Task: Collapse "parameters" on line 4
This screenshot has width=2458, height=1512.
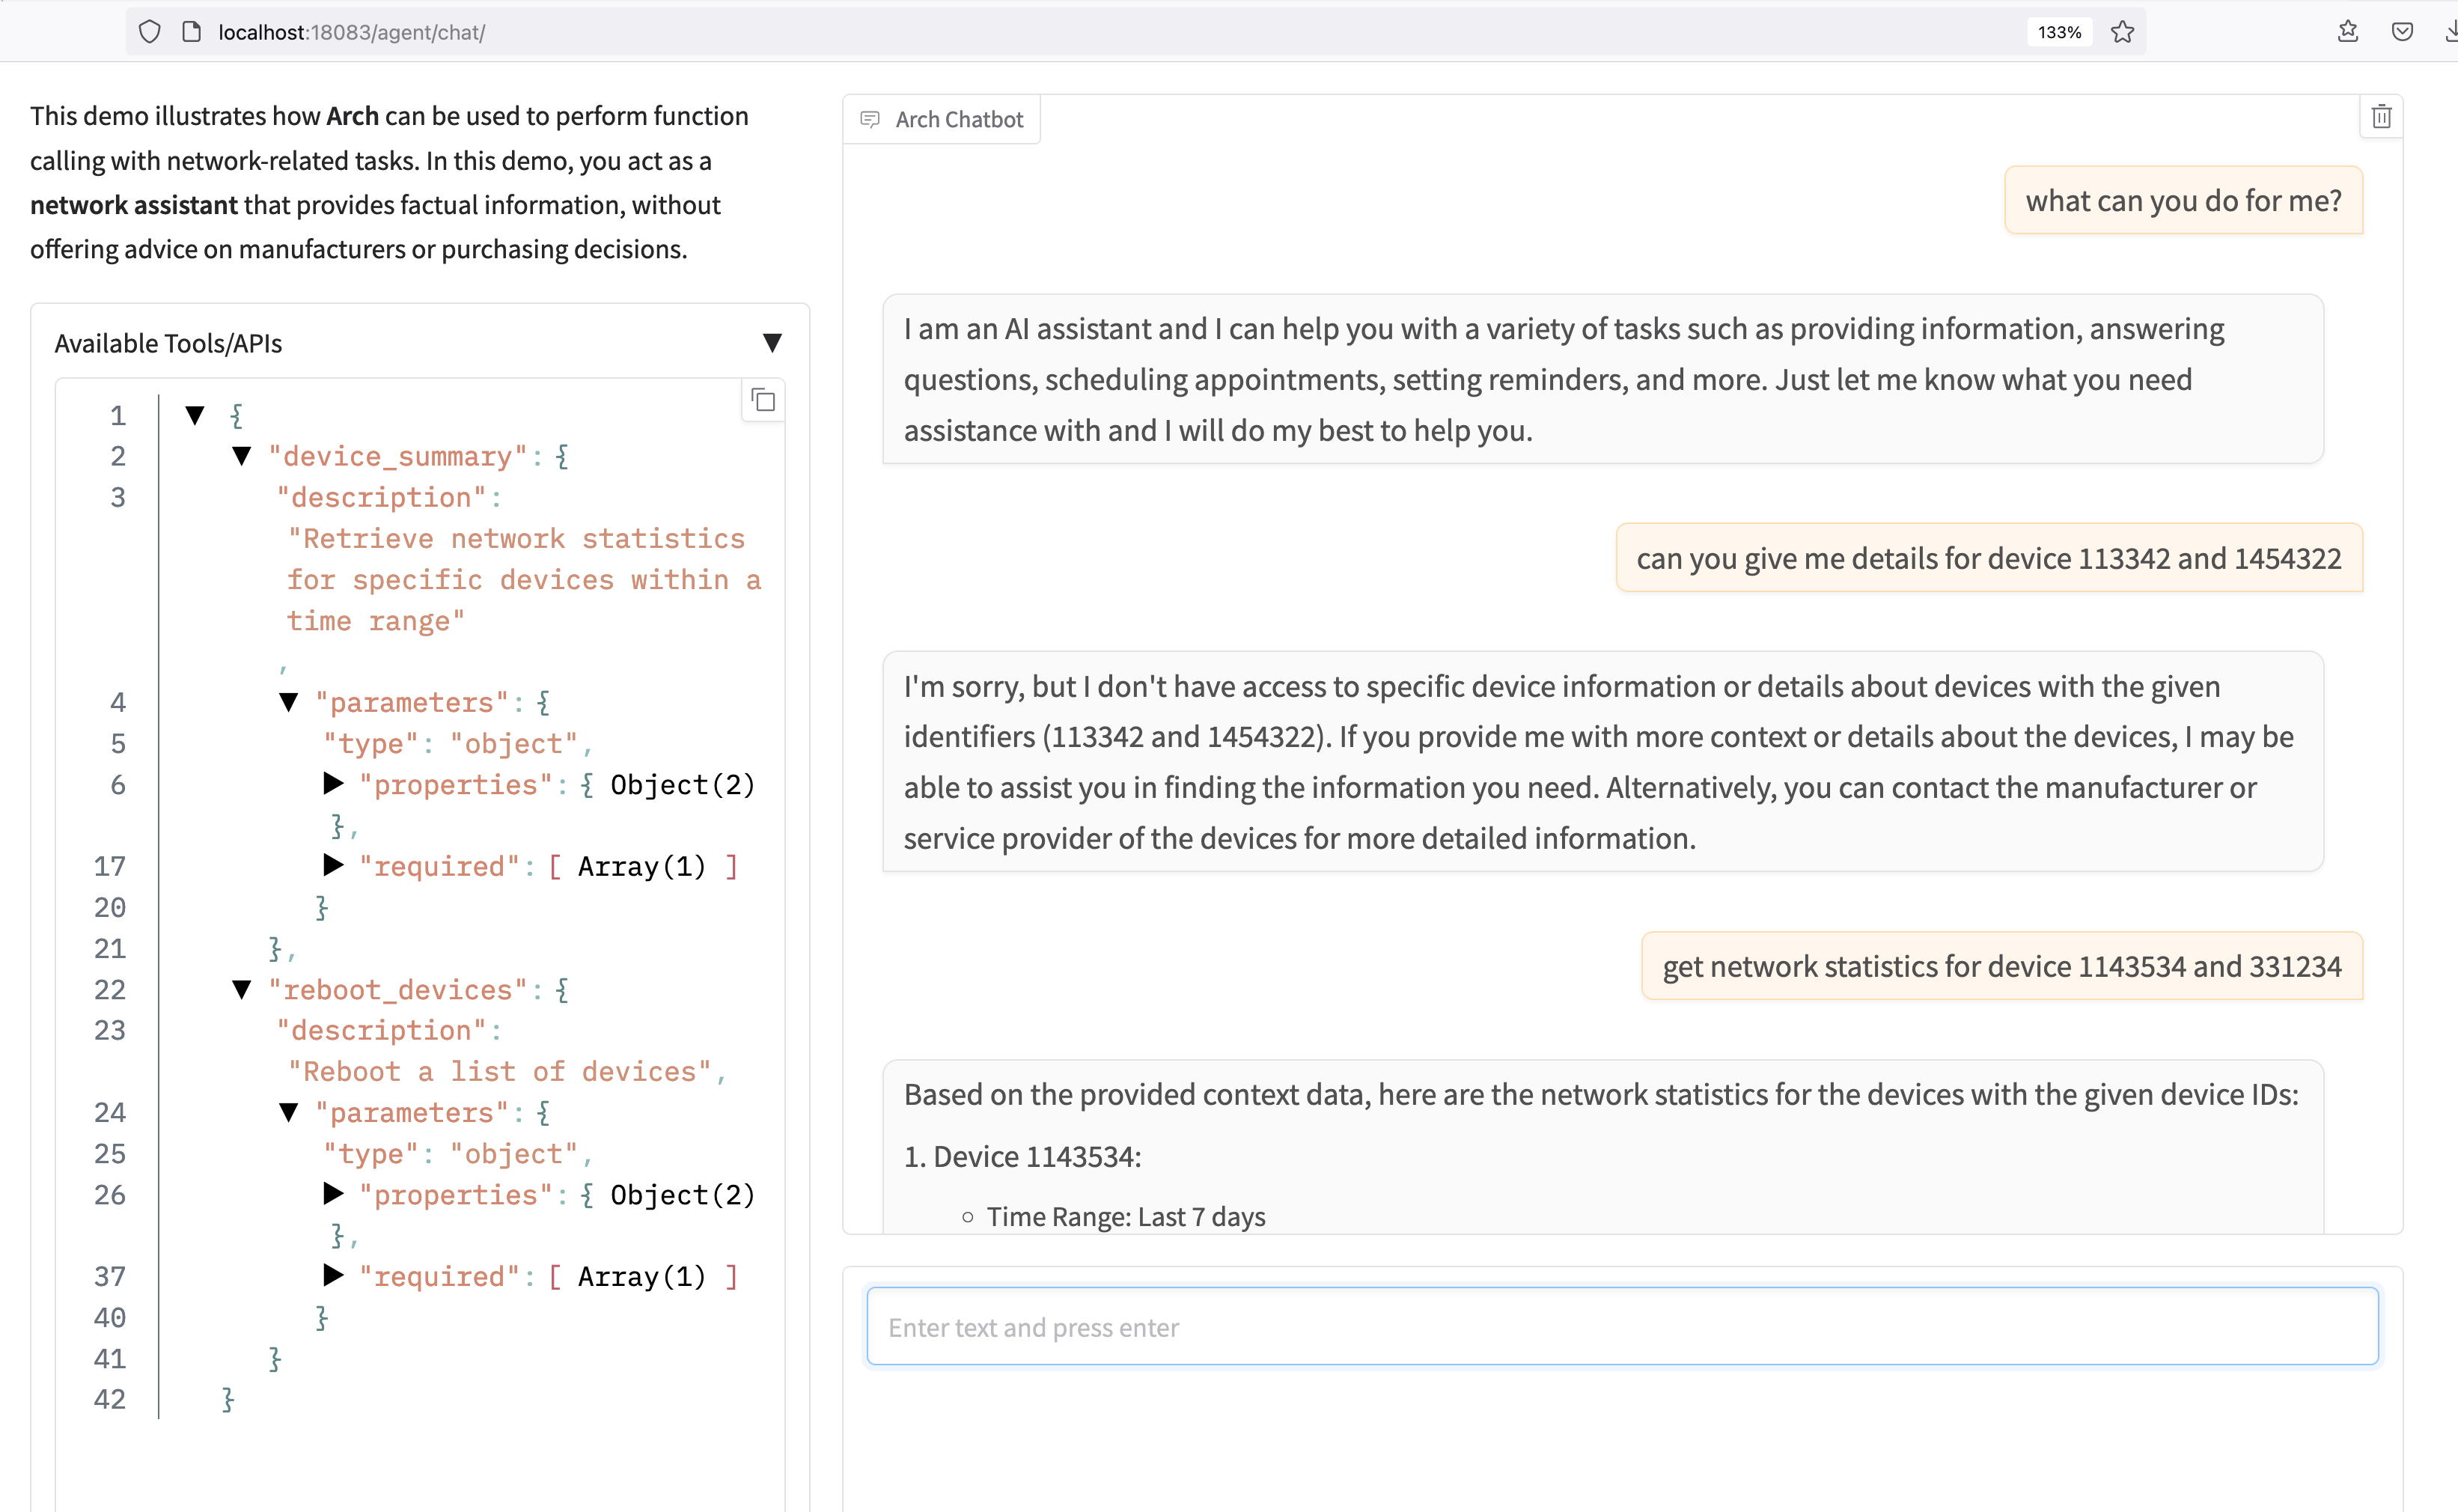Action: click(289, 702)
